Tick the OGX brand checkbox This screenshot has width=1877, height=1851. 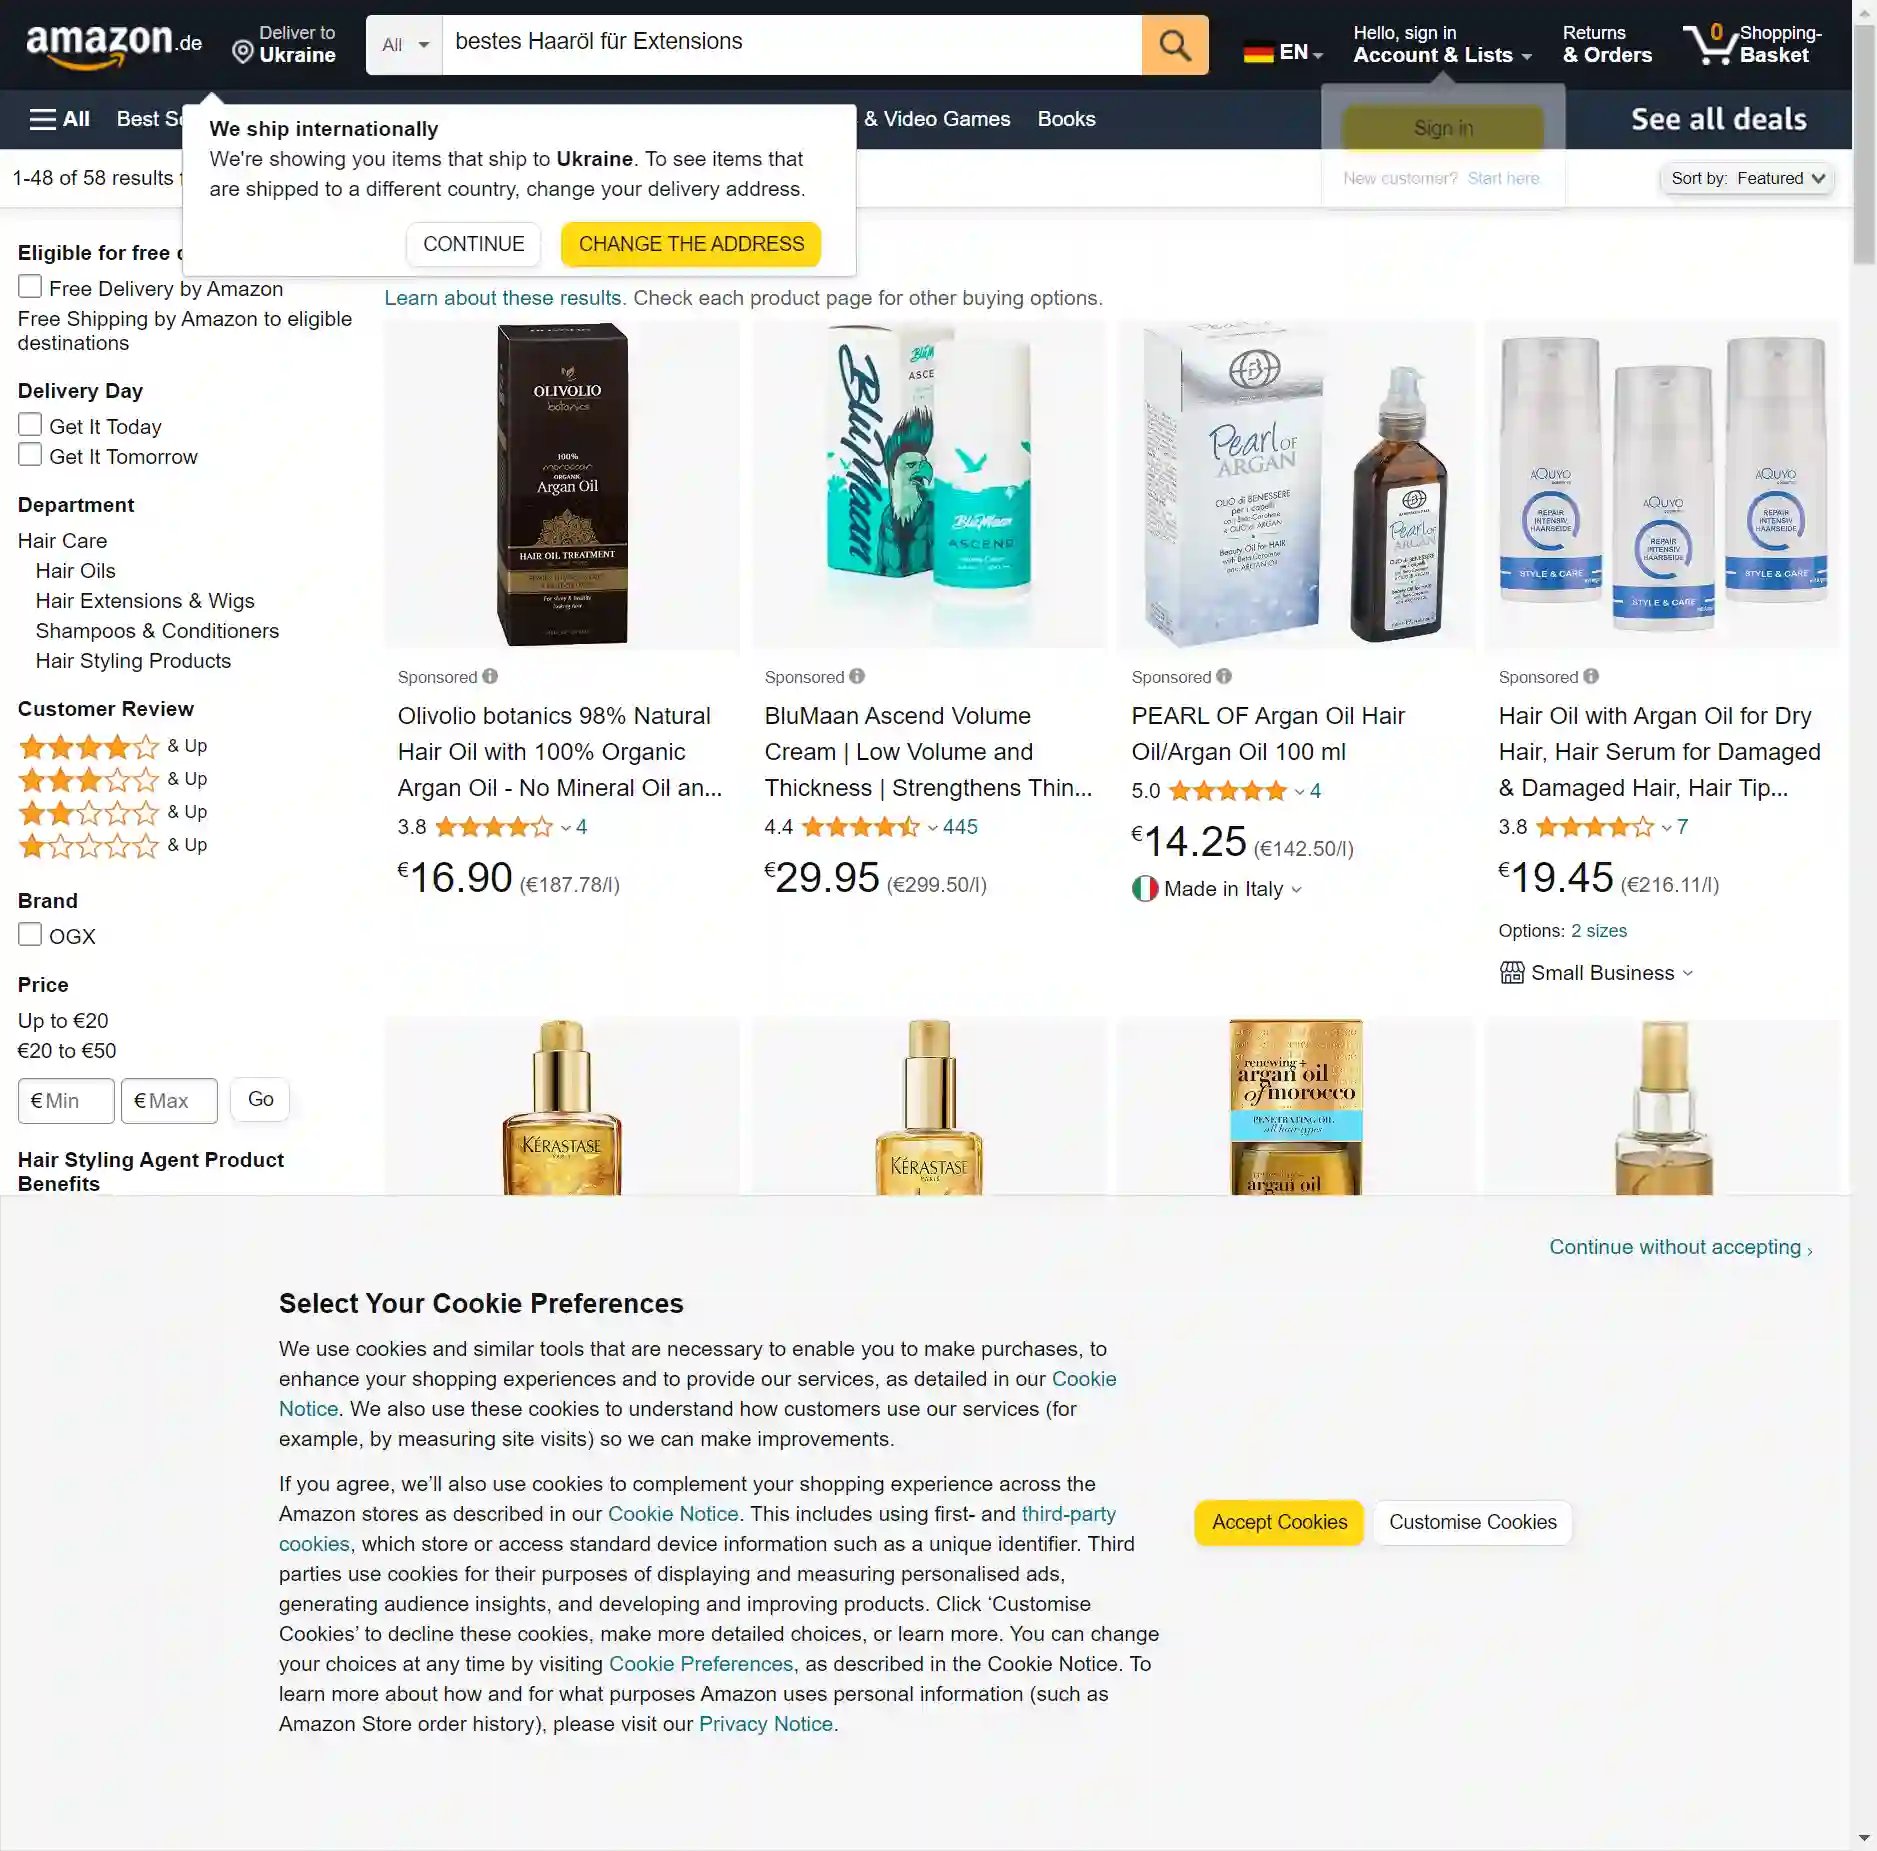(x=30, y=935)
